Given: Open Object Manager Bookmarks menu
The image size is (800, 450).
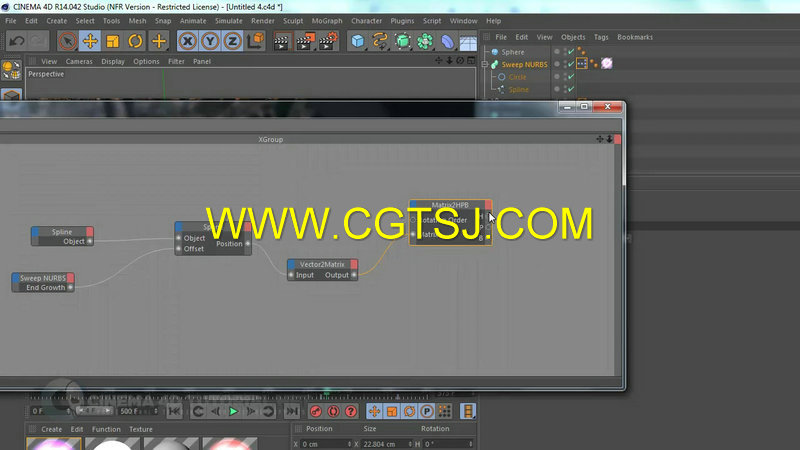Looking at the screenshot, I should [x=635, y=37].
